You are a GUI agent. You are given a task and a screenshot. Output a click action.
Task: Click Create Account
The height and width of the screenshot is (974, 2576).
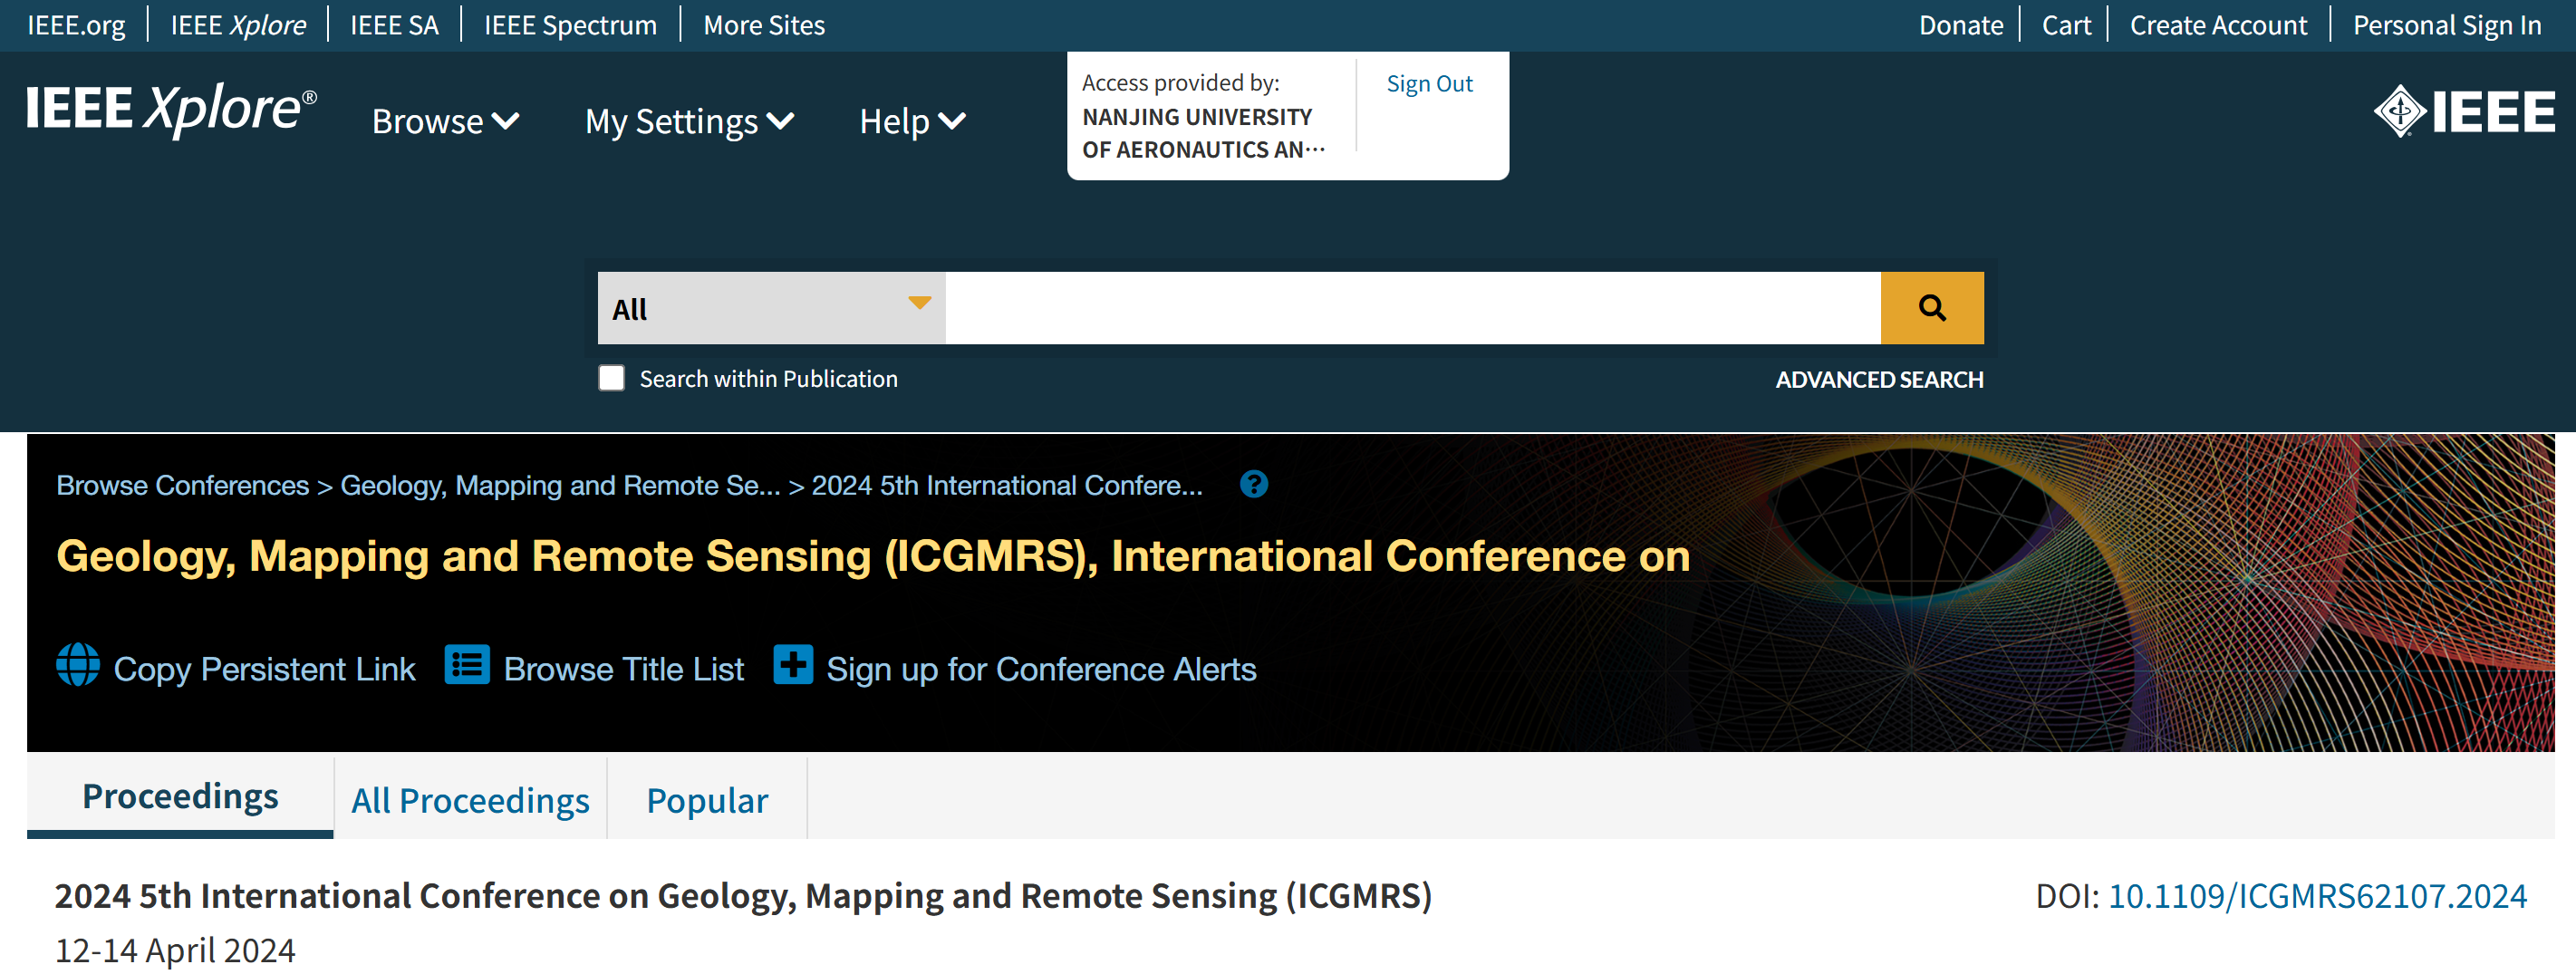pyautogui.click(x=2218, y=25)
